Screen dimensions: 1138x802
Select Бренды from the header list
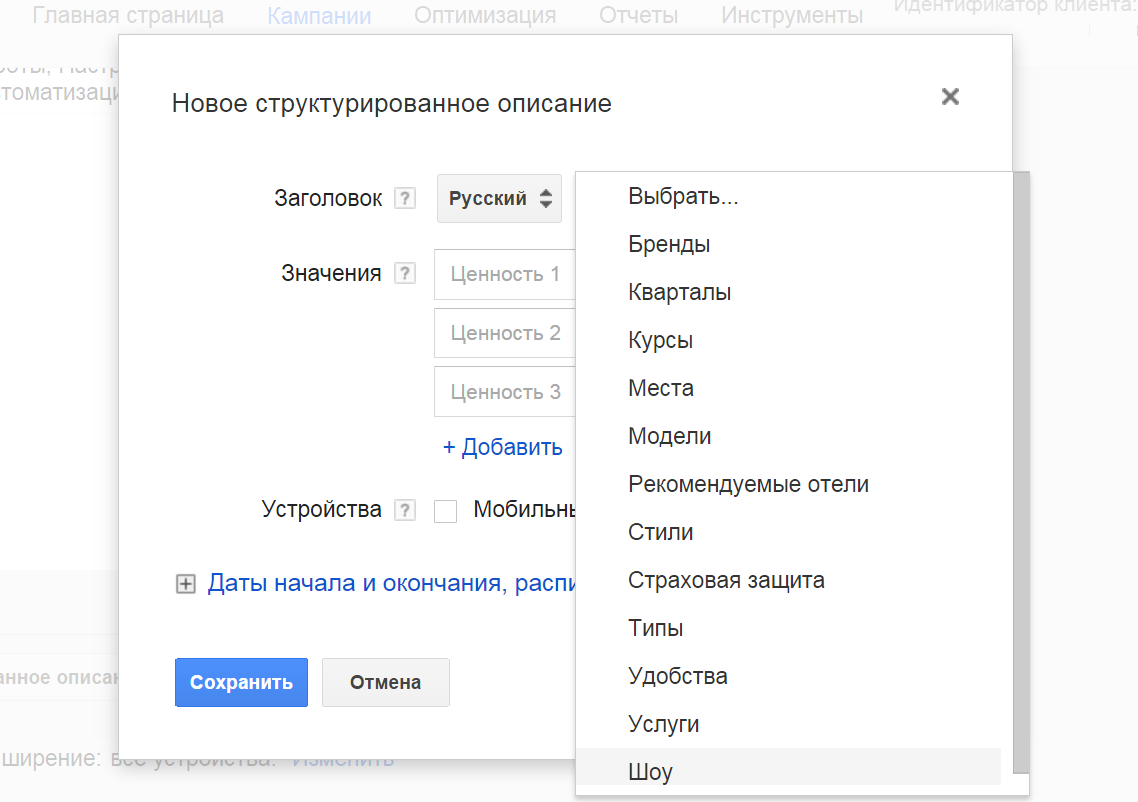pos(669,244)
